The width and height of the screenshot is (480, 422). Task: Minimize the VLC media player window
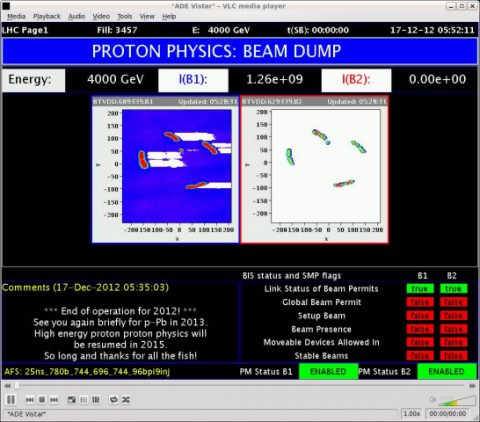pos(451,6)
